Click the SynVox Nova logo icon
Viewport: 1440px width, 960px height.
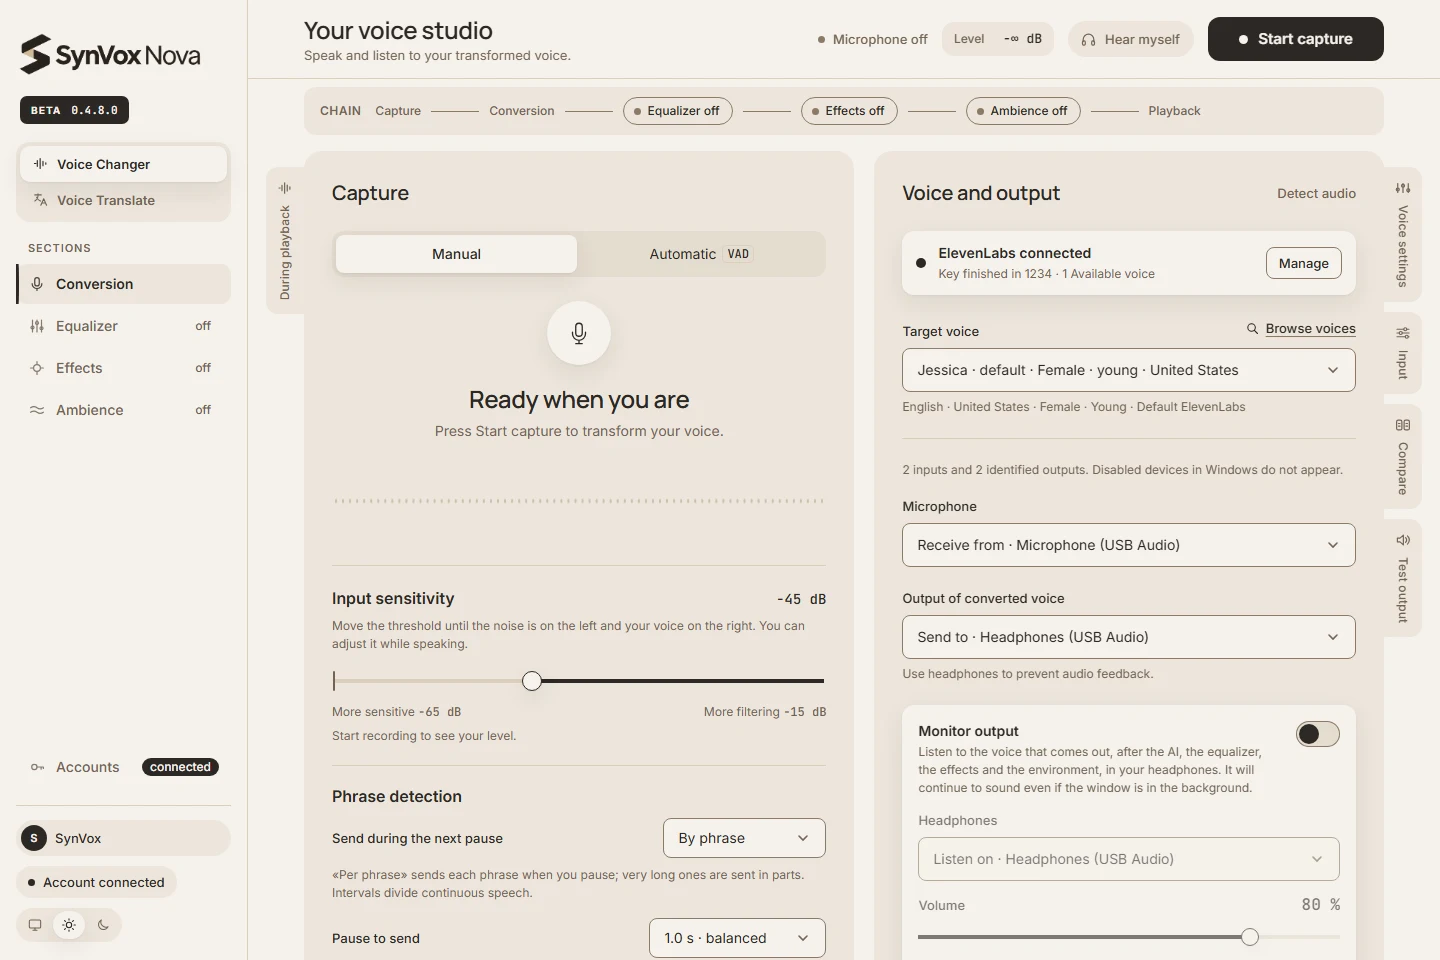[x=35, y=54]
